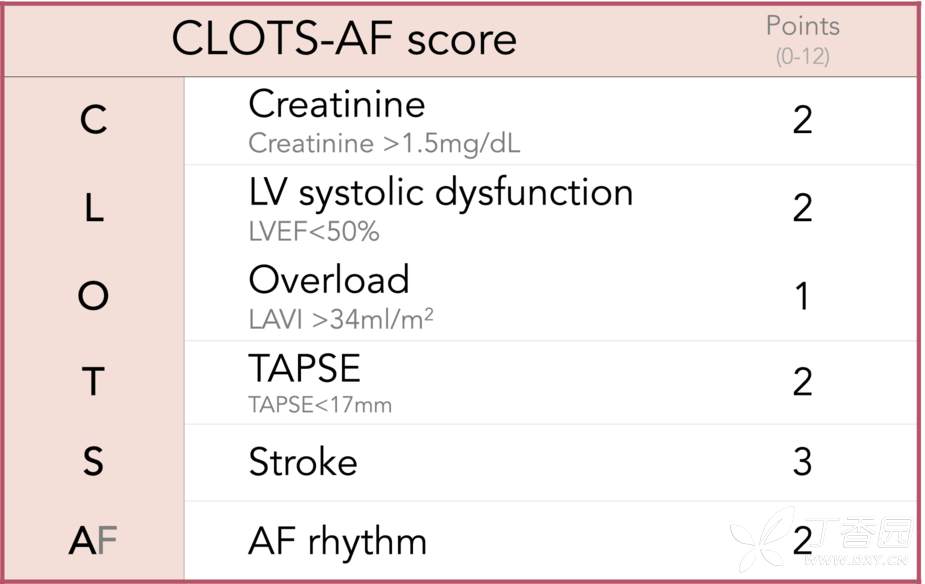
Task: Select the Points (0-12) column header
Action: click(x=802, y=40)
